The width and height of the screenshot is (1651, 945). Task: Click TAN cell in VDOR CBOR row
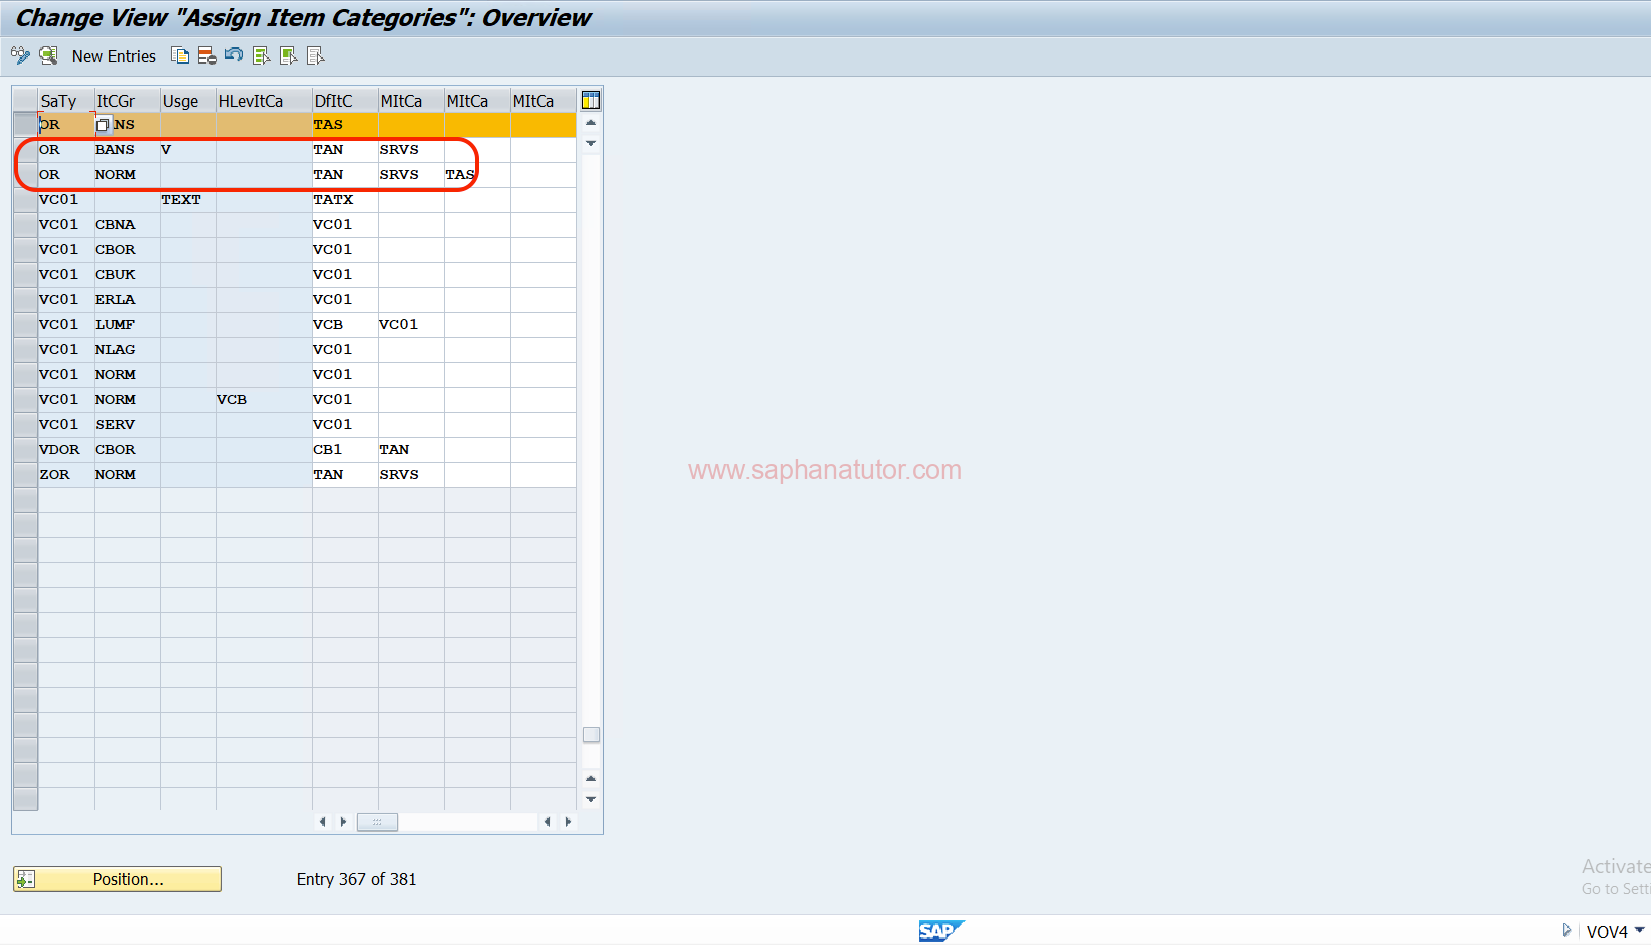coord(411,450)
